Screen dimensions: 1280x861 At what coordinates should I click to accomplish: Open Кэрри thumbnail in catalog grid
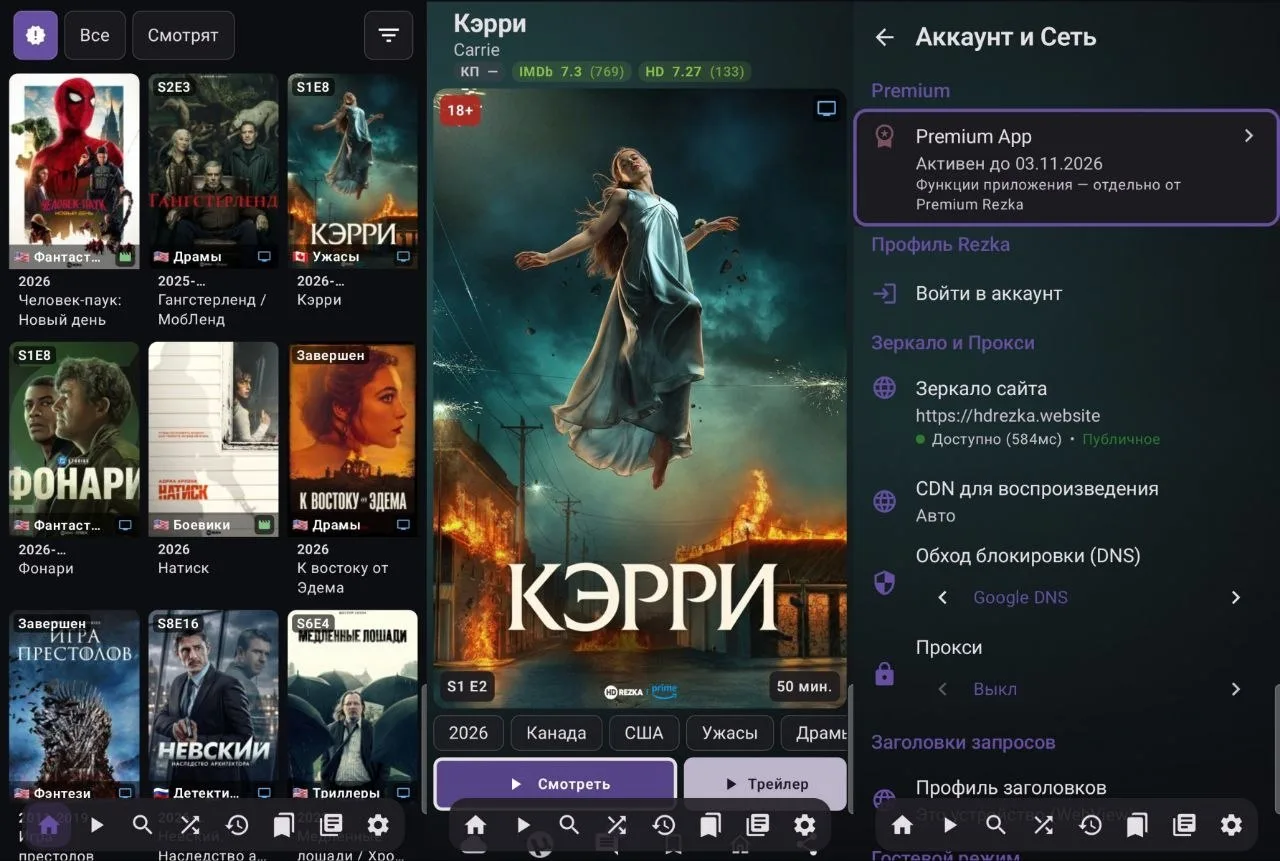(x=352, y=171)
